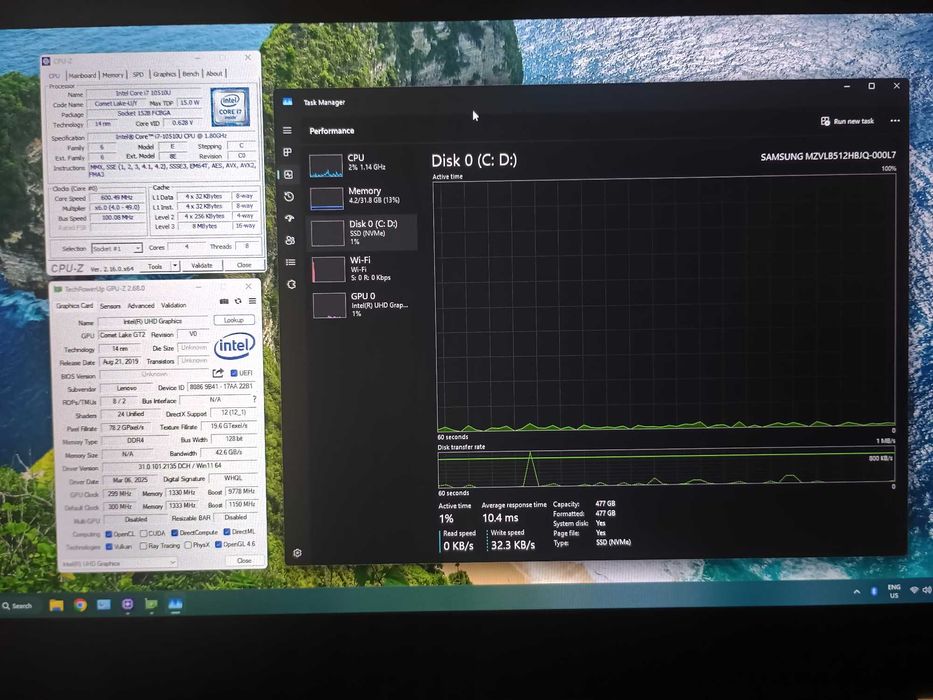Open Details list icon in Task Manager sidebar

[290, 262]
